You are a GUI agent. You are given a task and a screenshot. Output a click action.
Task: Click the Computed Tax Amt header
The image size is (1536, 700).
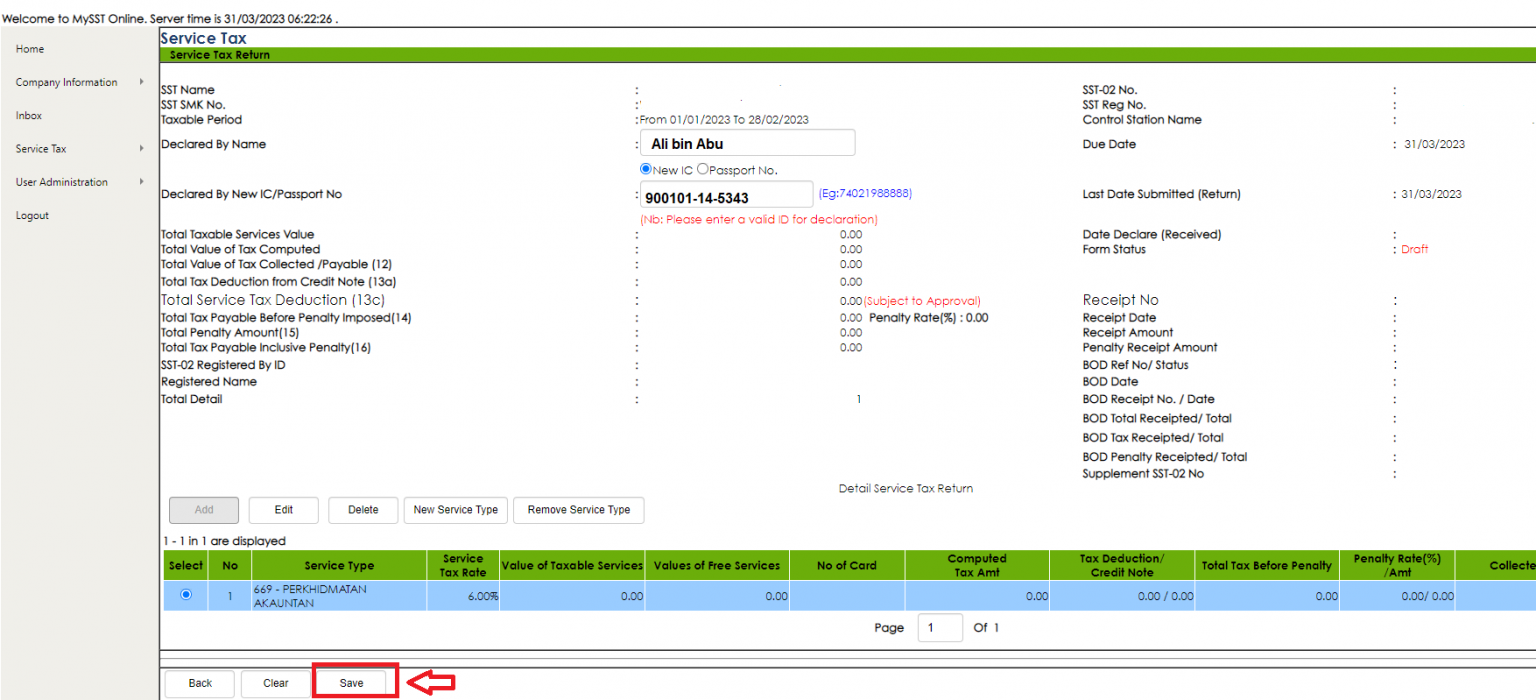coord(977,566)
